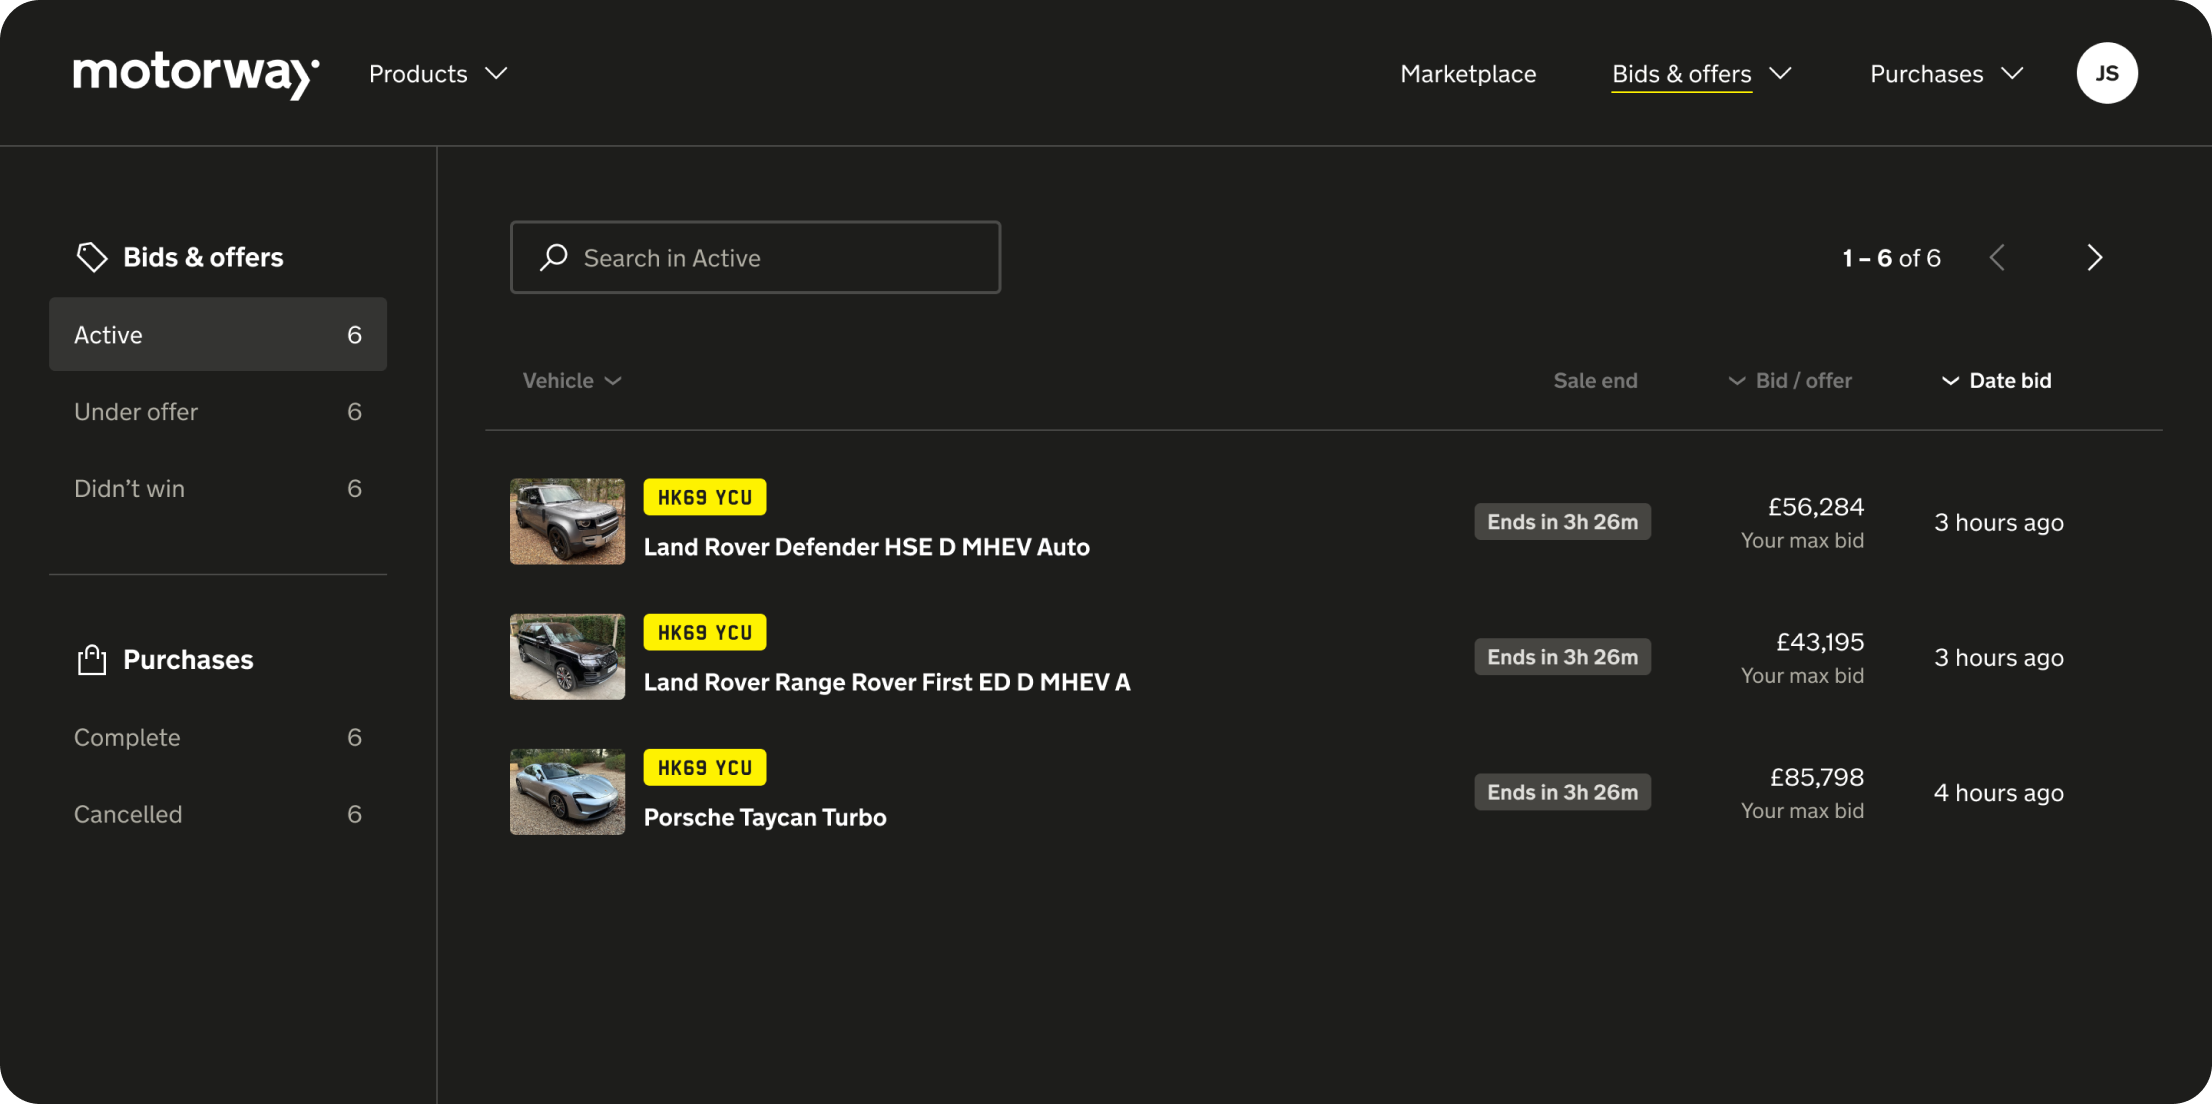The height and width of the screenshot is (1104, 2212).
Task: Click Range Rover's Ends in 3h 26m badge
Action: (x=1562, y=656)
